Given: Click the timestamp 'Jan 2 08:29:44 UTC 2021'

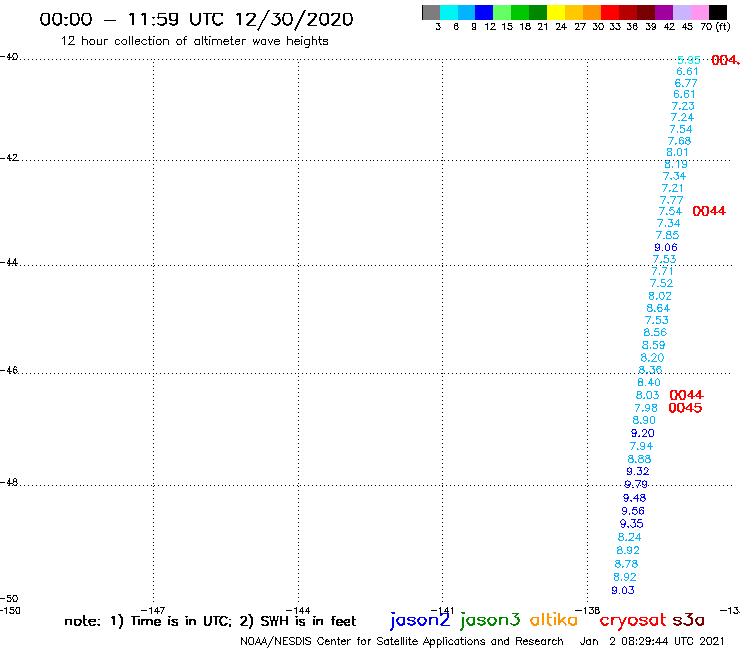Looking at the screenshot, I should (x=652, y=641).
